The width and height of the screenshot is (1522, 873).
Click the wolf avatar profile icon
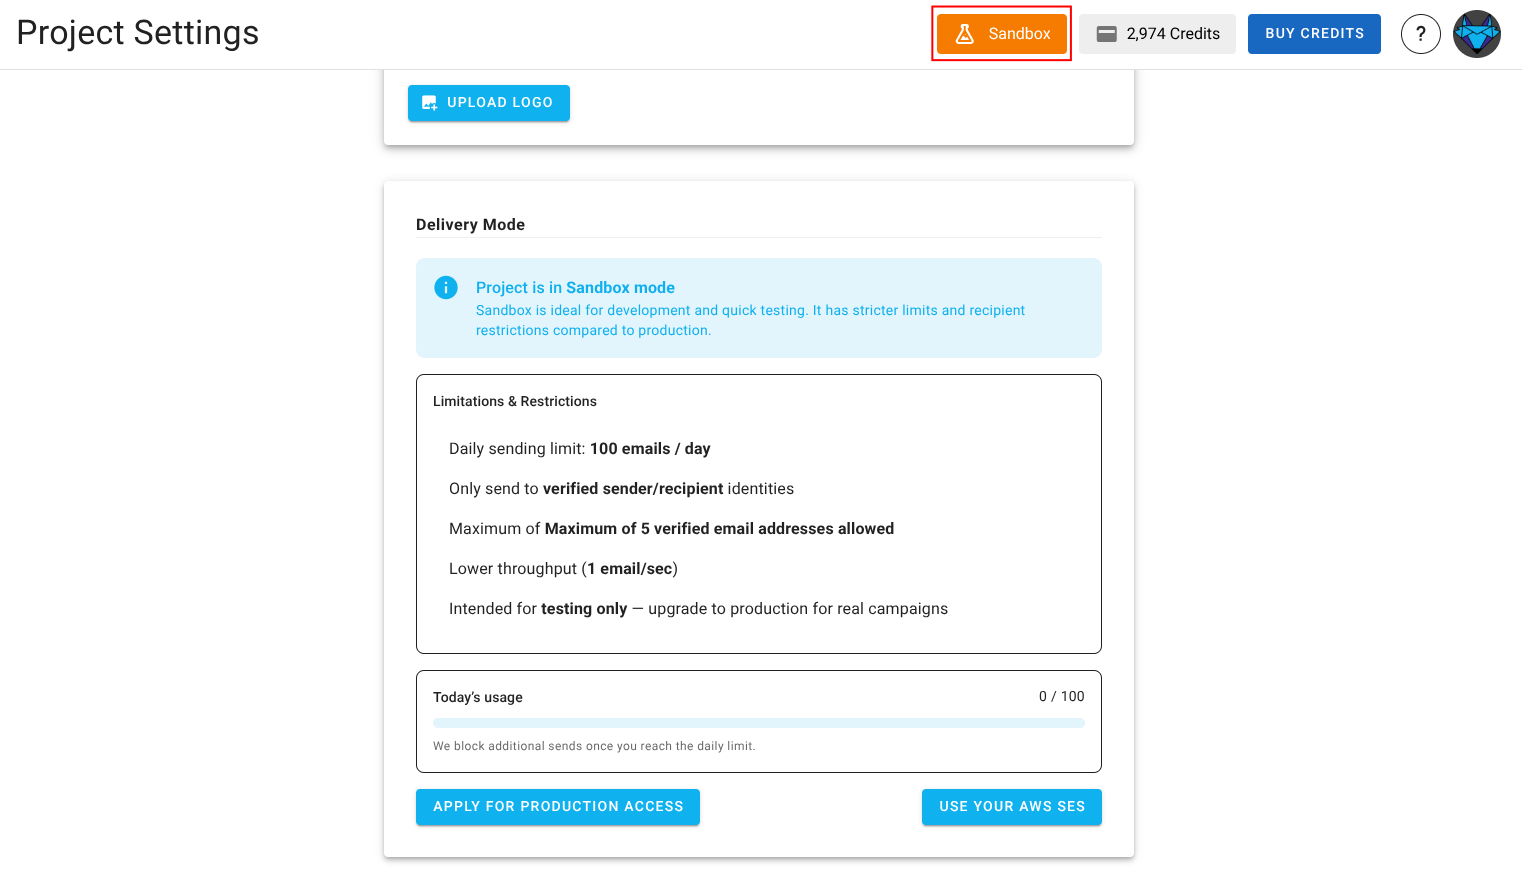(x=1476, y=33)
